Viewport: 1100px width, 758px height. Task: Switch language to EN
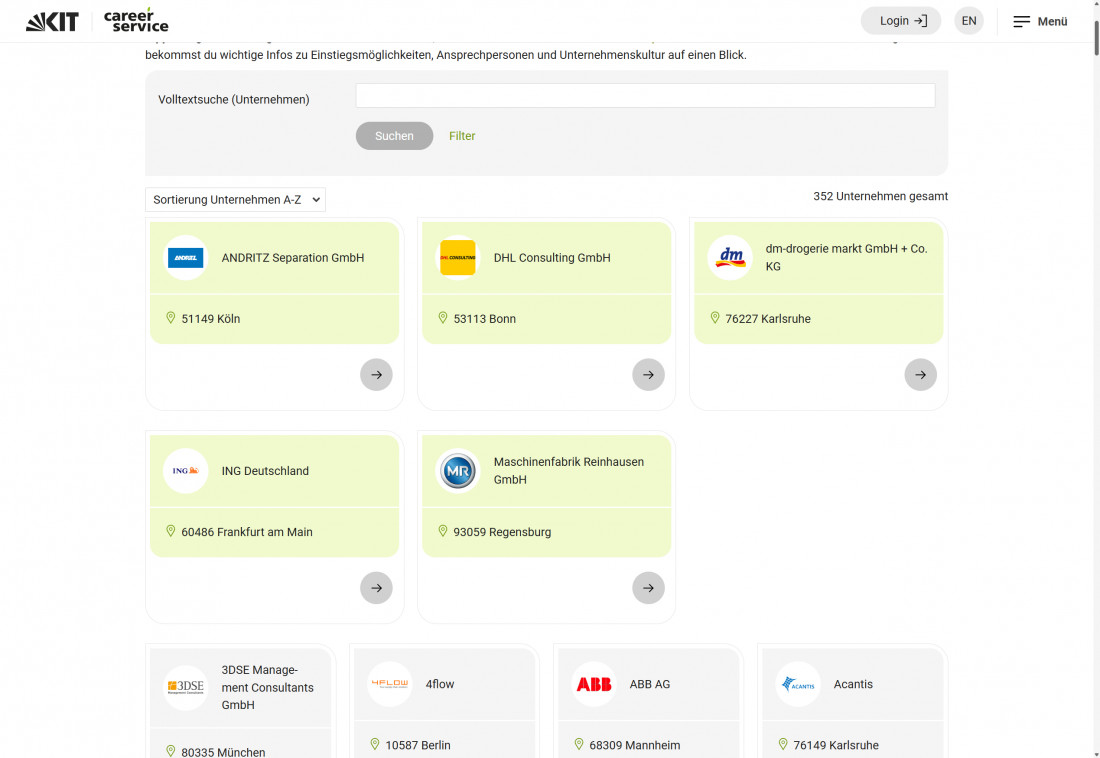click(x=968, y=21)
